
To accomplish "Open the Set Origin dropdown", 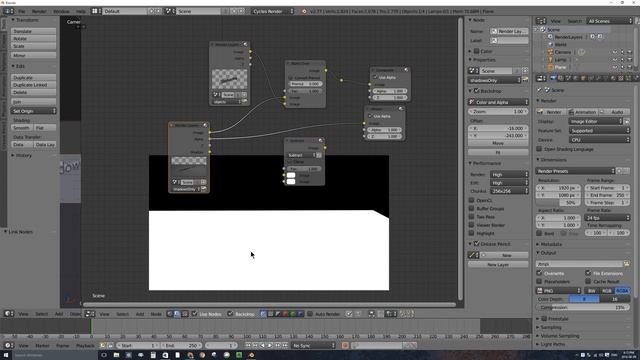I will click(33, 111).
